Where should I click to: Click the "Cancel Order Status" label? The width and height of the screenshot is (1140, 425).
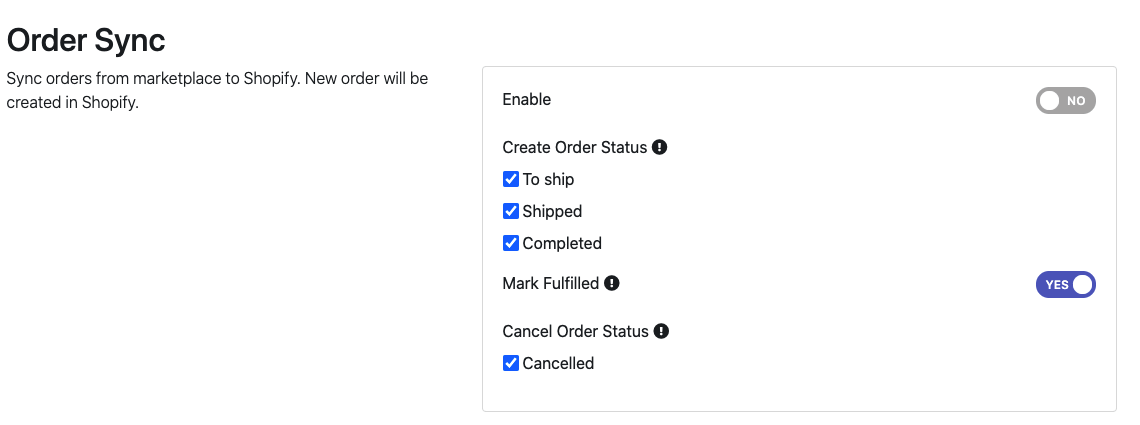575,331
